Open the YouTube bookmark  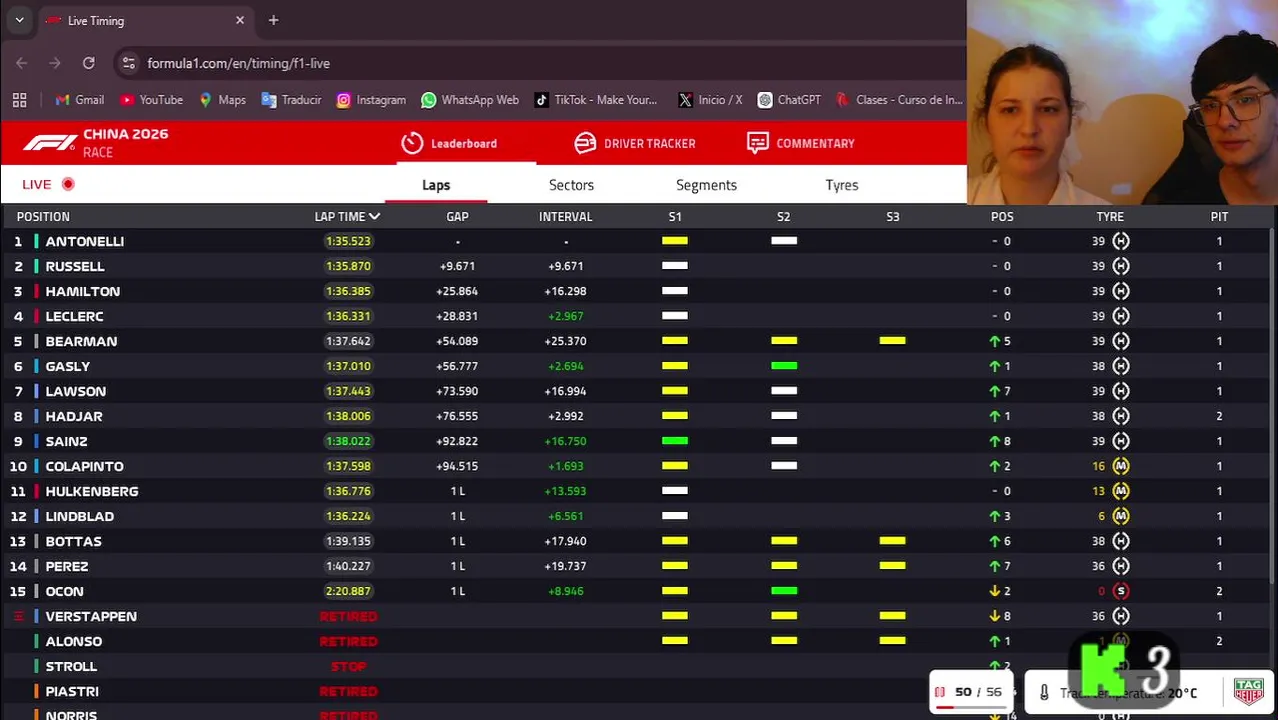151,100
